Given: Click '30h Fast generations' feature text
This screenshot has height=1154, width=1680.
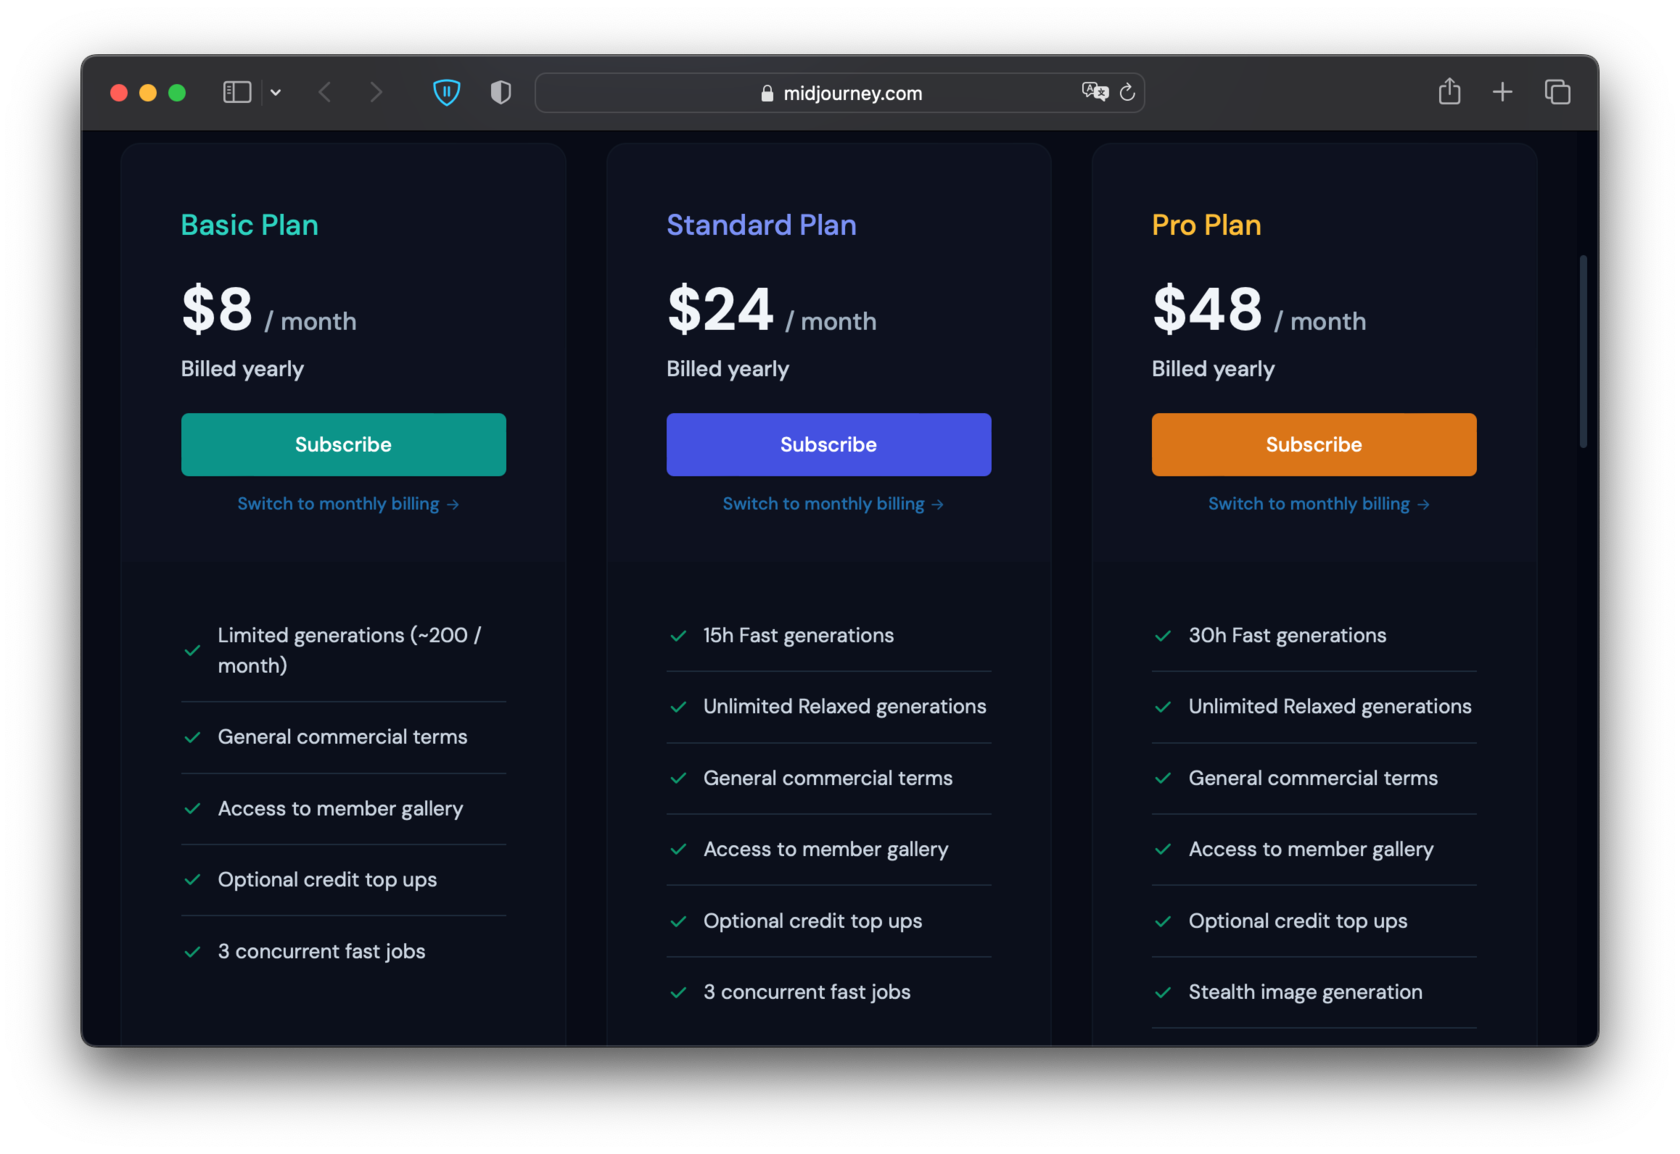Looking at the screenshot, I should pos(1287,635).
